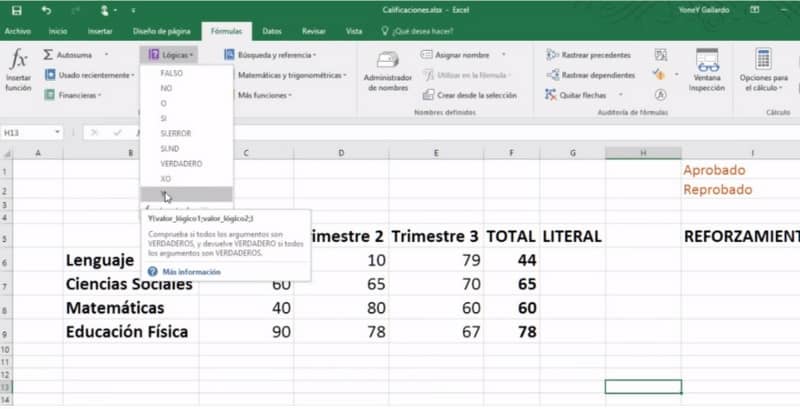Select the Educación Física cell
The width and height of the screenshot is (800, 409).
click(x=131, y=332)
